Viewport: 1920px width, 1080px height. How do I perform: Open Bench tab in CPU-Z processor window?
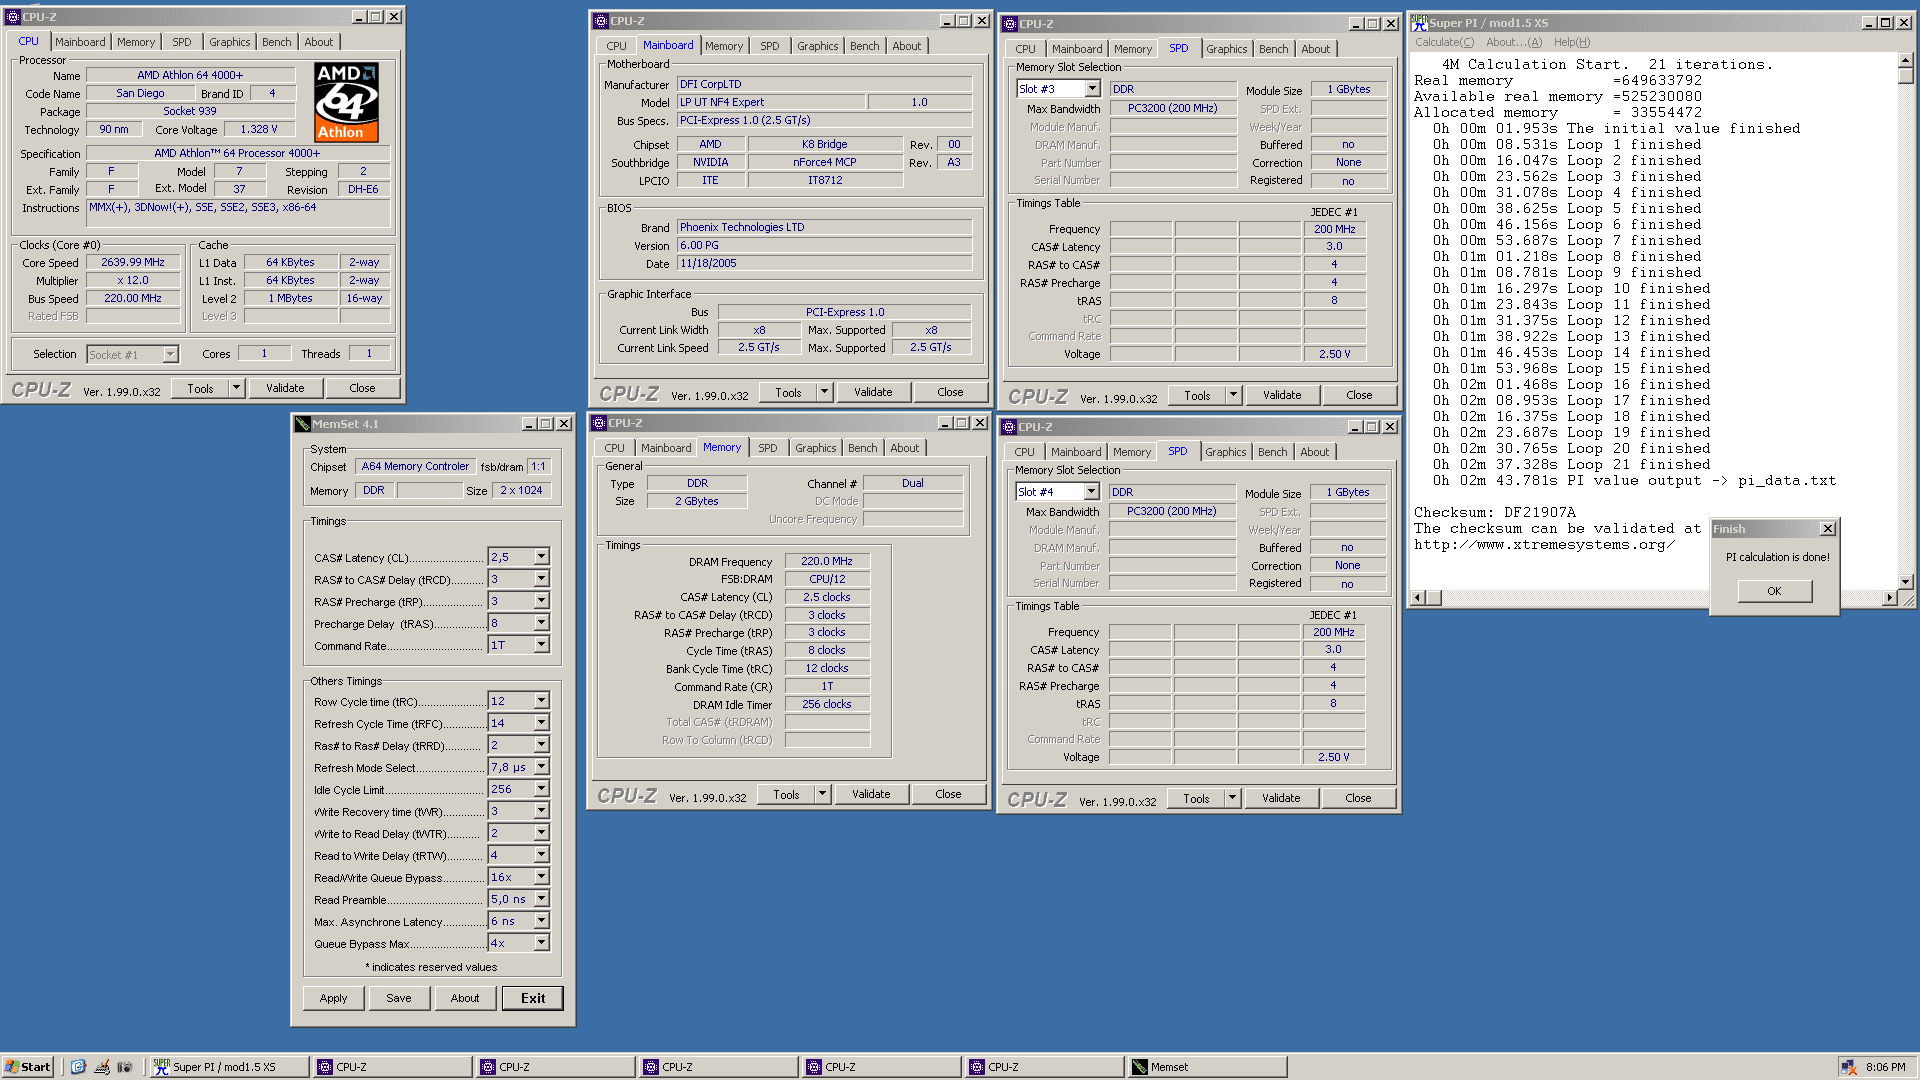pos(277,42)
